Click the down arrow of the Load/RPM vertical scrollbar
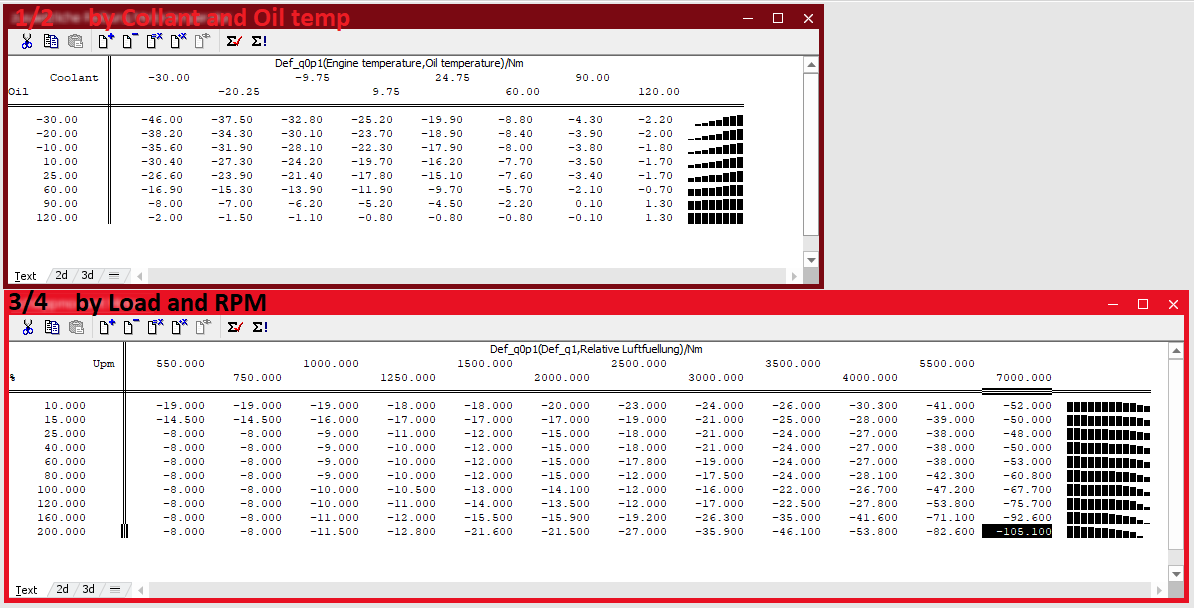 tap(1176, 575)
